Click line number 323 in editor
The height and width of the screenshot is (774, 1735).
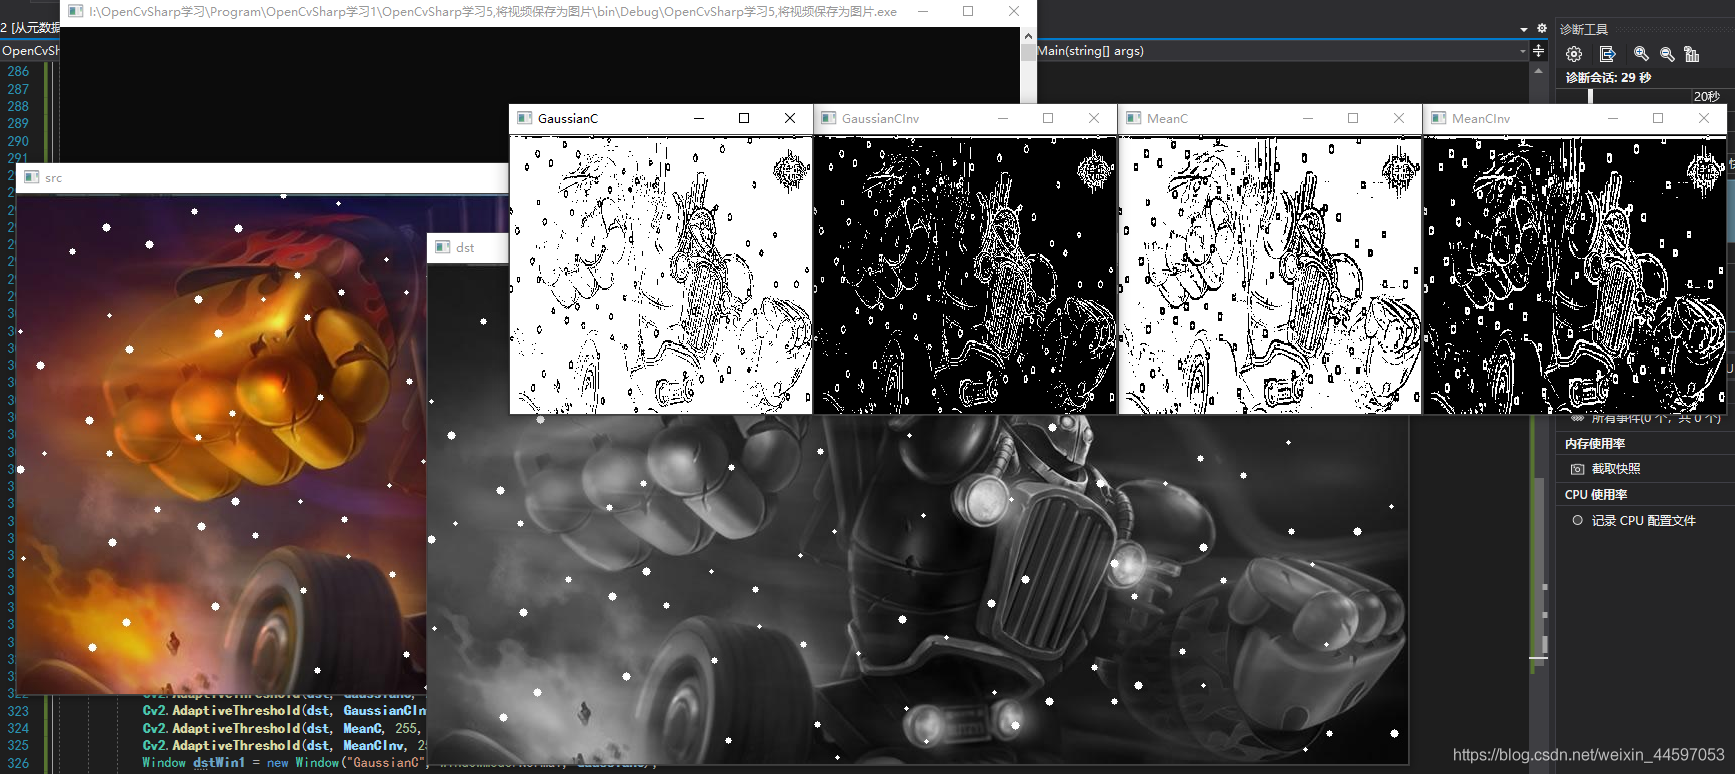coord(18,711)
